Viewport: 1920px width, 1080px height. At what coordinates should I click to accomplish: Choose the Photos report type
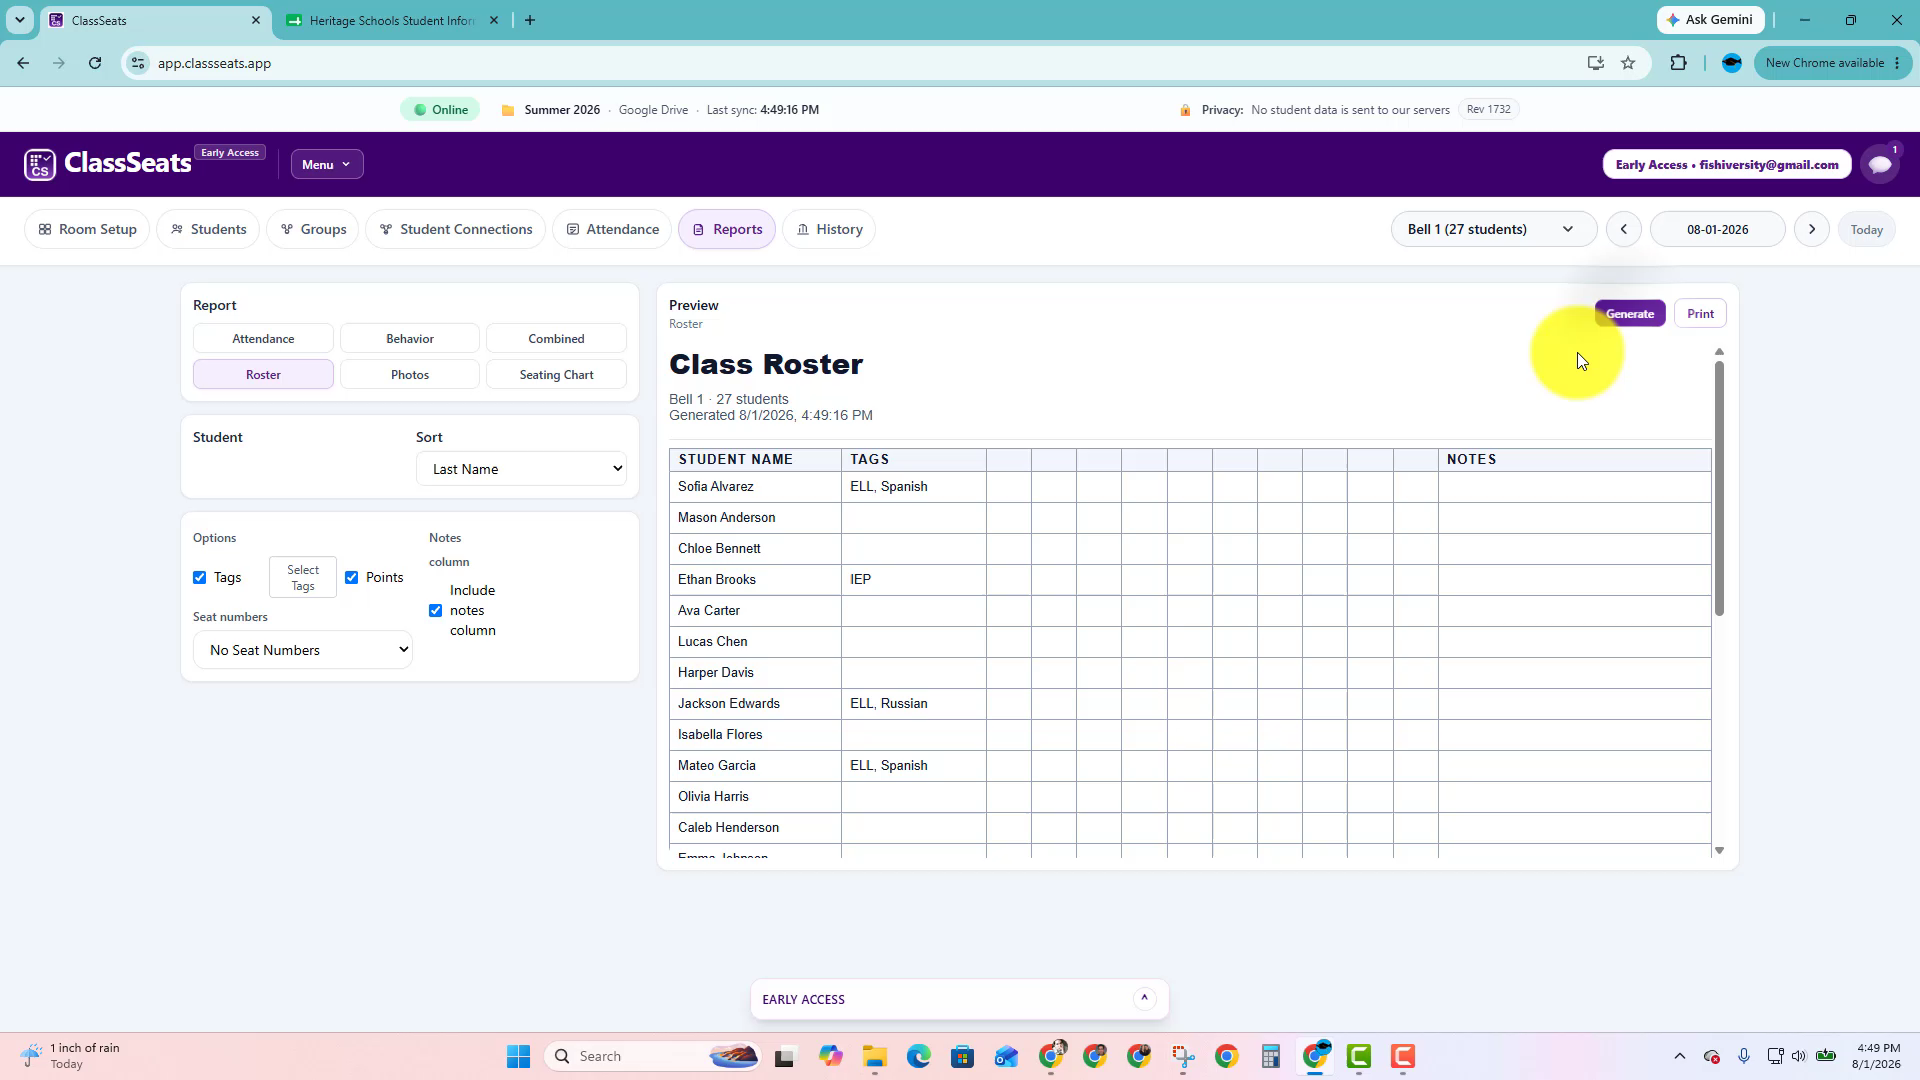pos(410,375)
